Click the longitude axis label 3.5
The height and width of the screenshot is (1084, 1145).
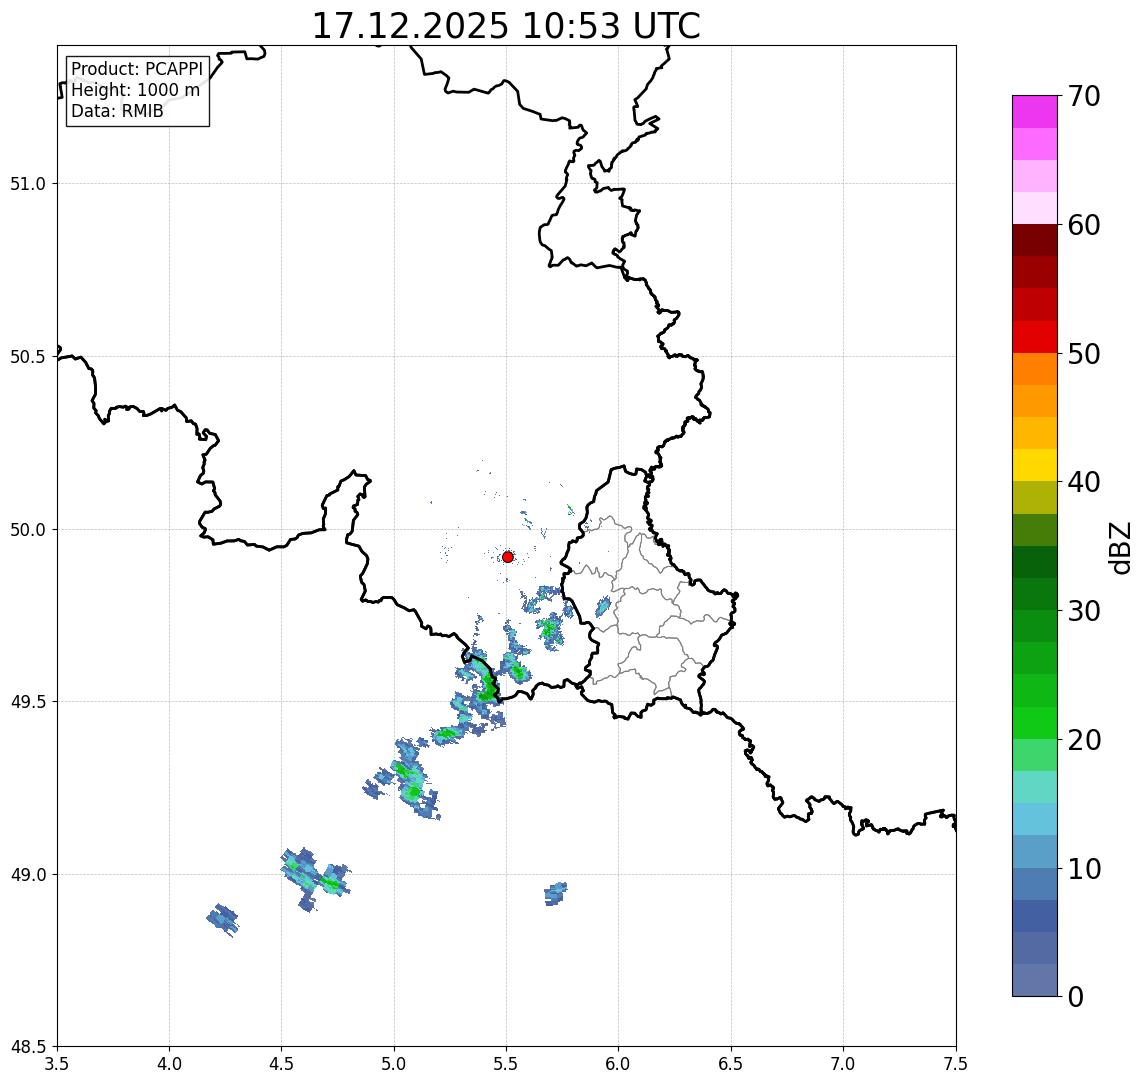(x=57, y=1064)
